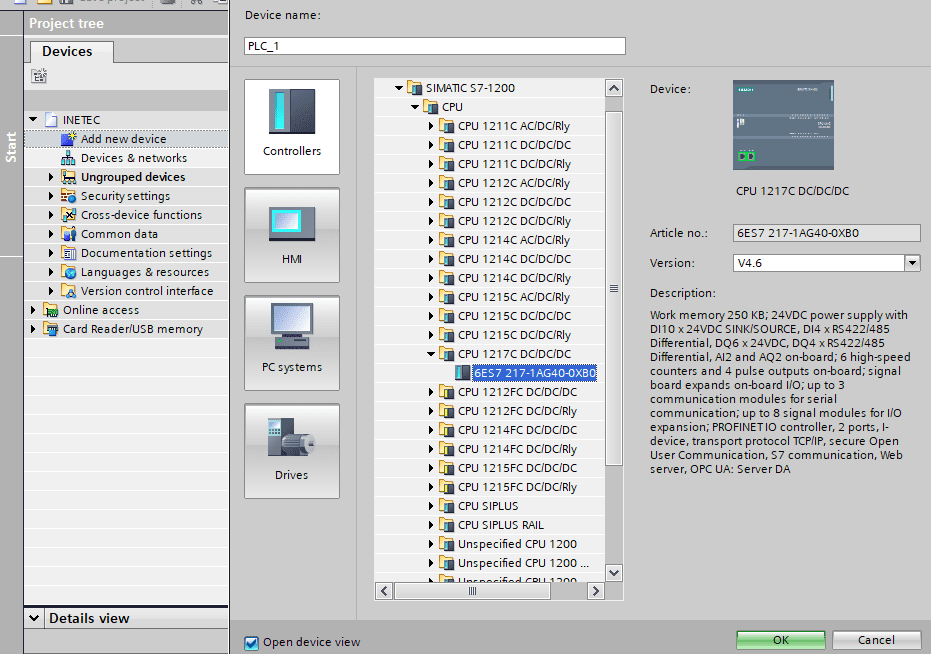
Task: Expand the Security settings node
Action: click(x=51, y=196)
